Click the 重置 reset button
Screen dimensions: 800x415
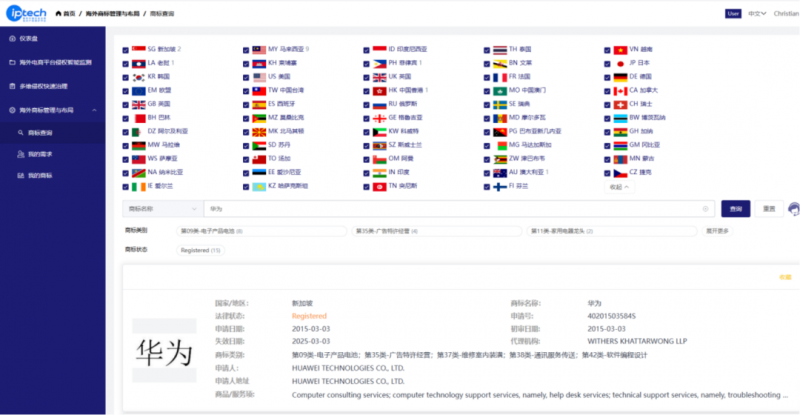pos(768,209)
